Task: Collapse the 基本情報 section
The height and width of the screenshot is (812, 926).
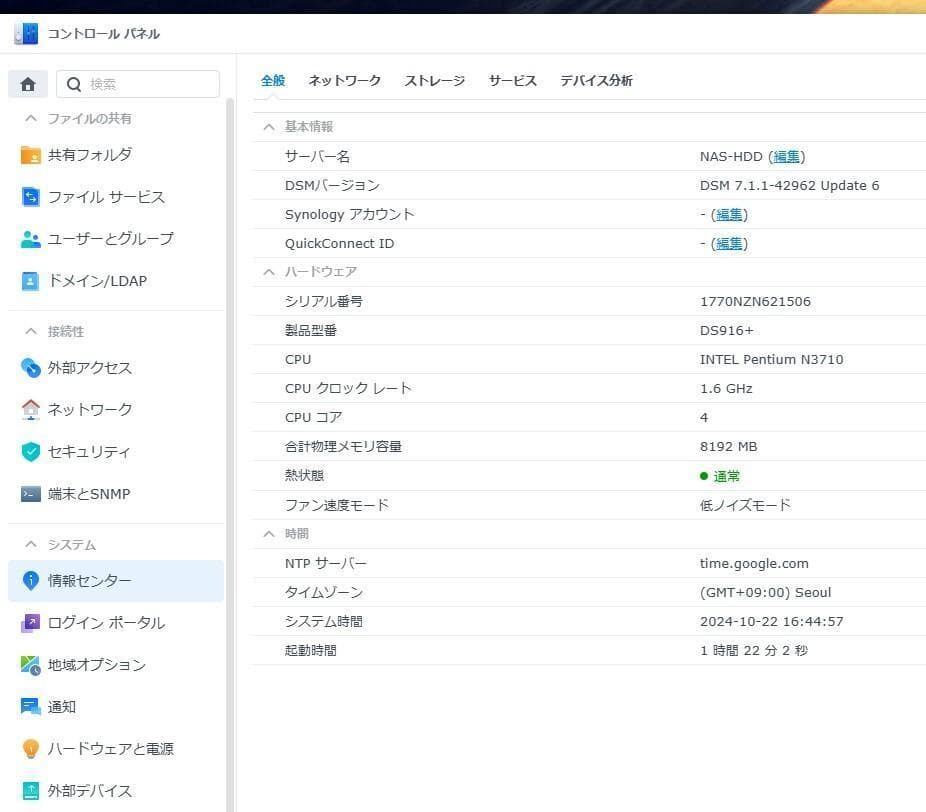Action: (268, 126)
